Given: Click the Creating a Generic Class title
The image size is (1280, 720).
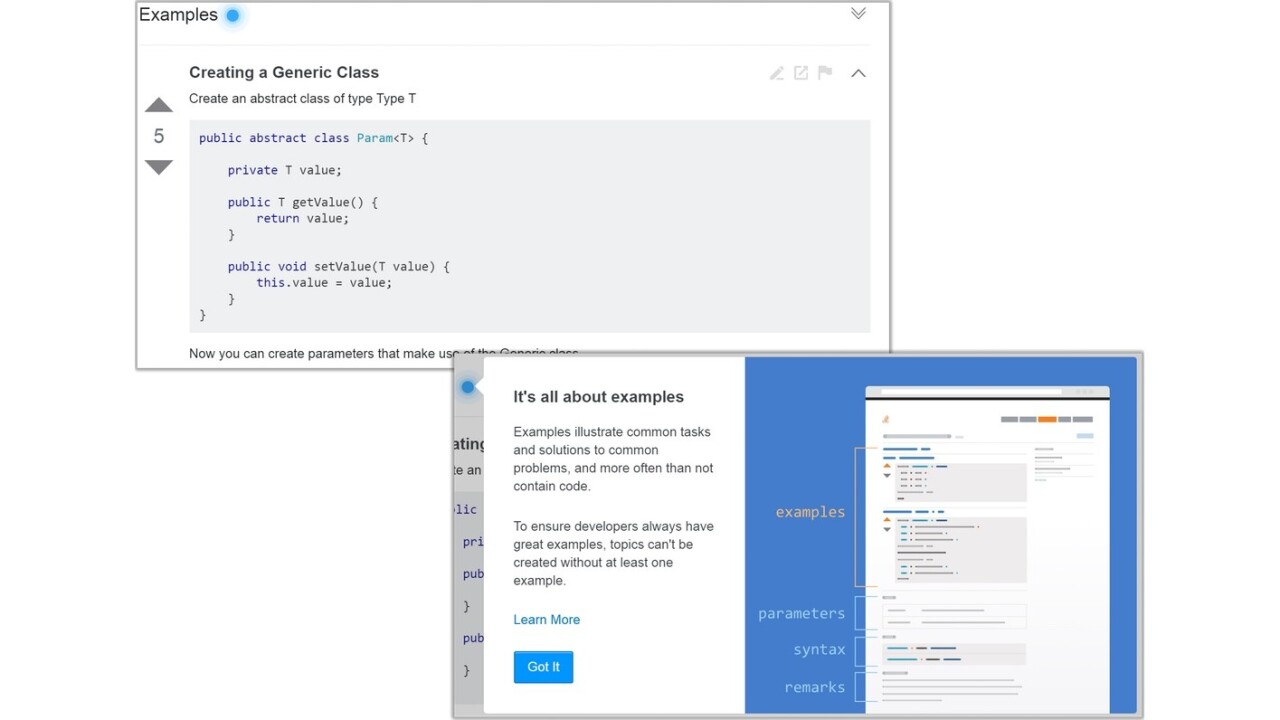Looking at the screenshot, I should 284,72.
